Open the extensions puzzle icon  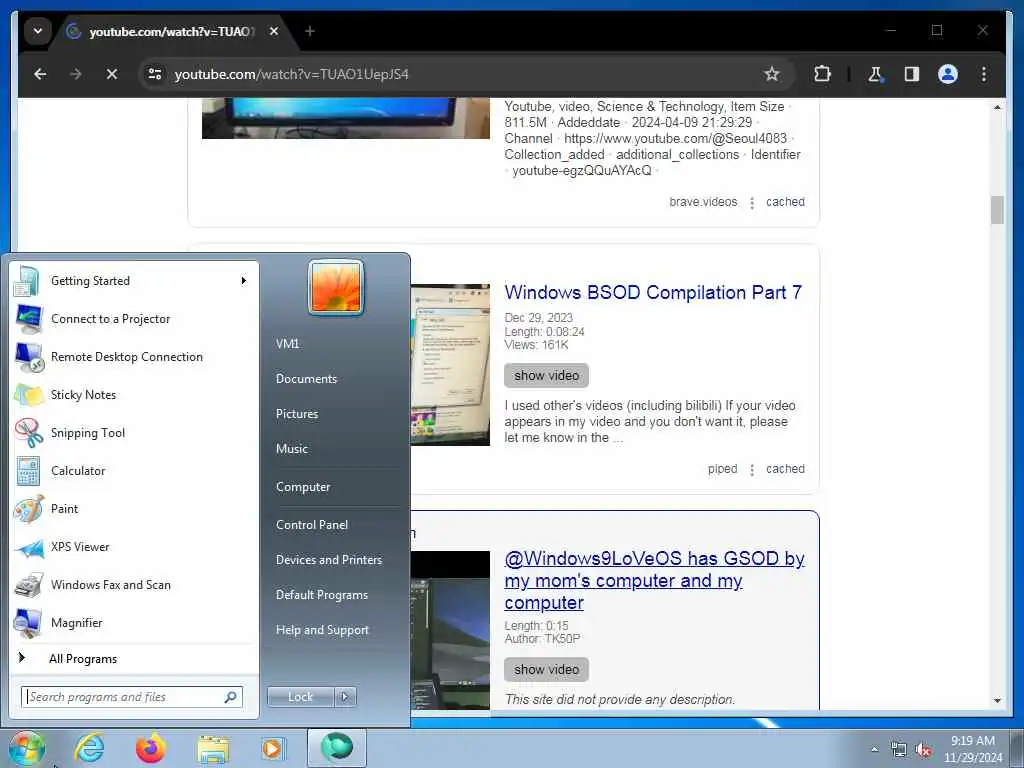822,74
